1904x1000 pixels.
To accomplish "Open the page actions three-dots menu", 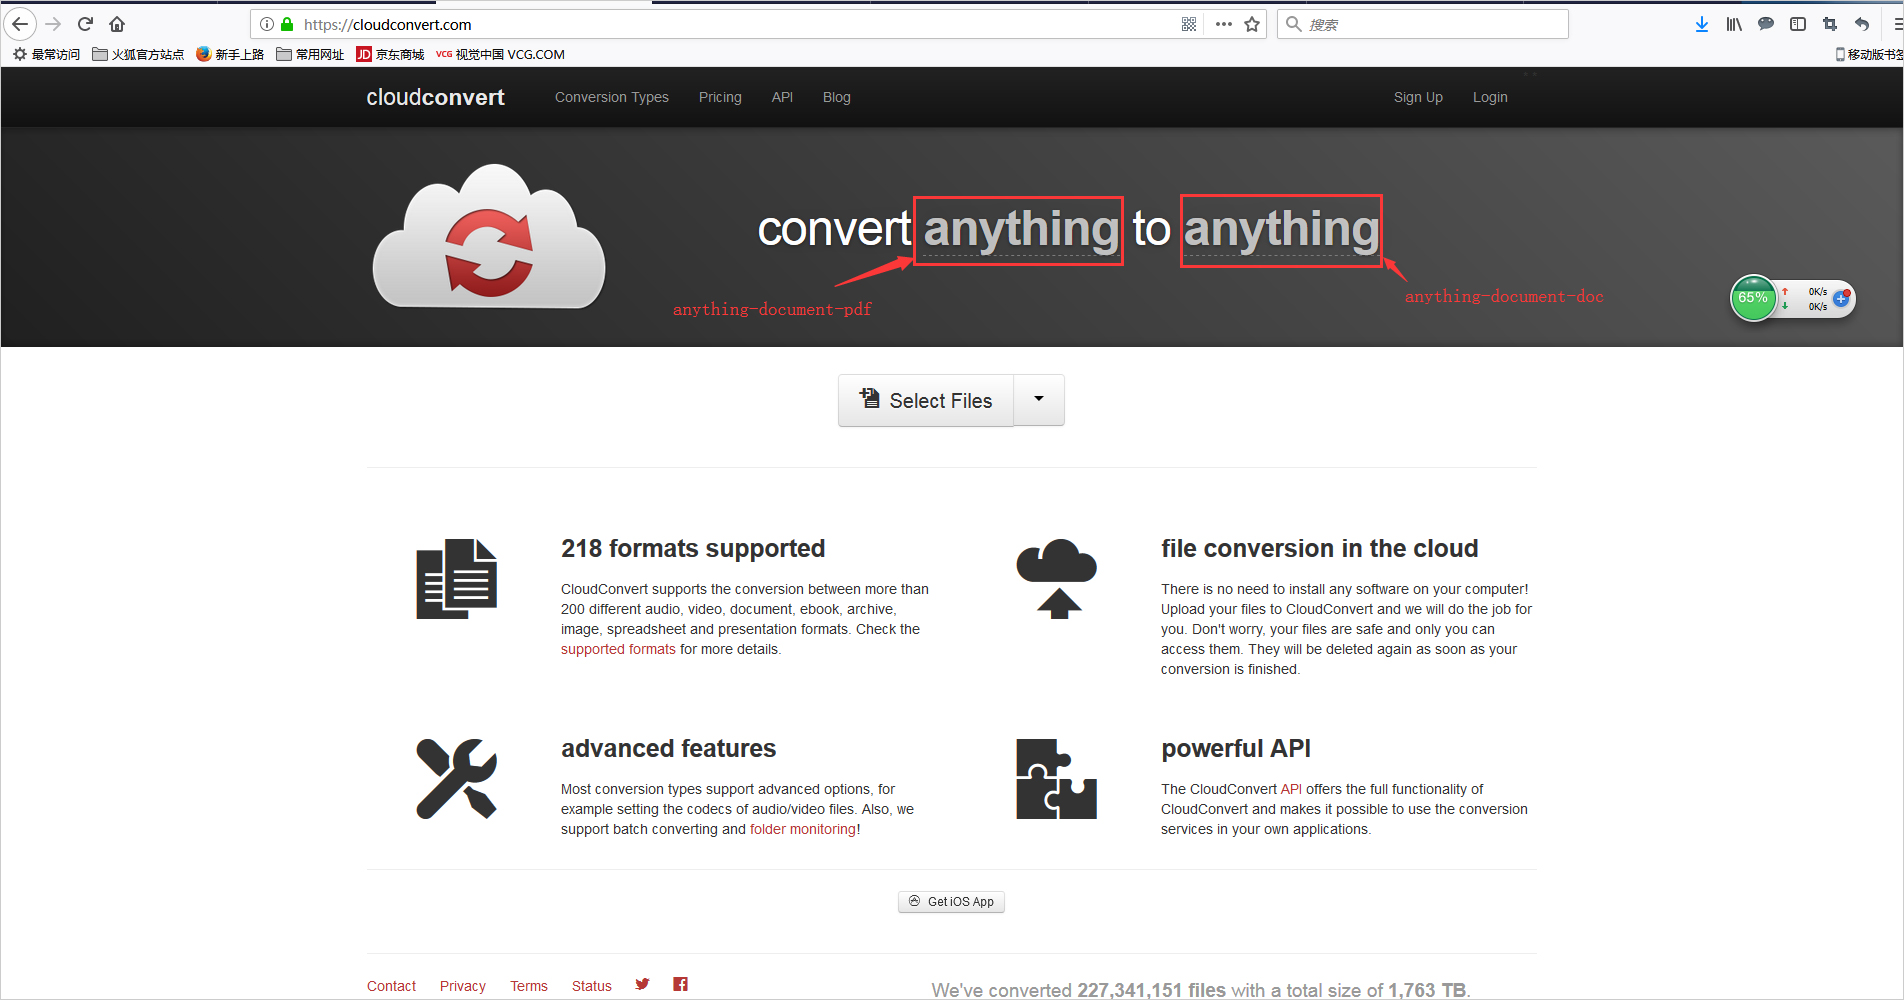I will 1224,24.
